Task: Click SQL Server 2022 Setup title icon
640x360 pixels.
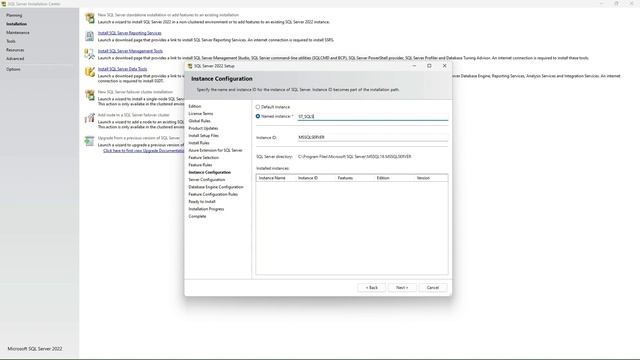Action: (190, 66)
